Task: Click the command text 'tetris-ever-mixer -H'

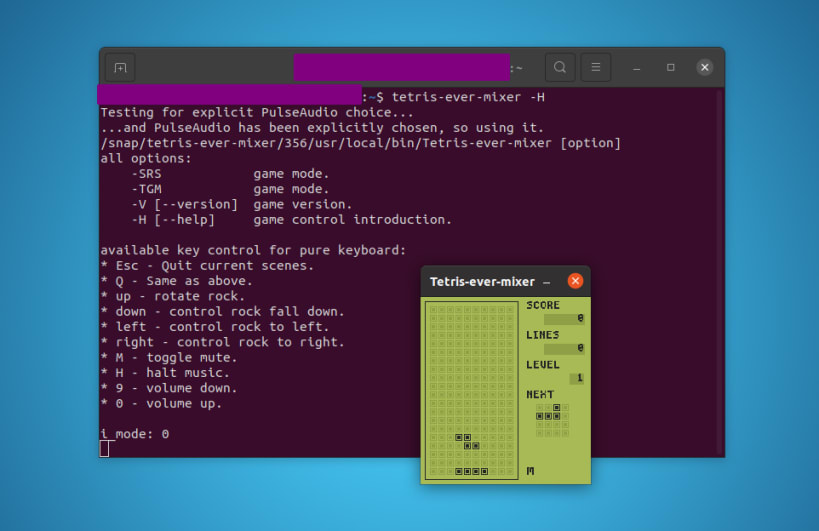Action: [x=468, y=97]
